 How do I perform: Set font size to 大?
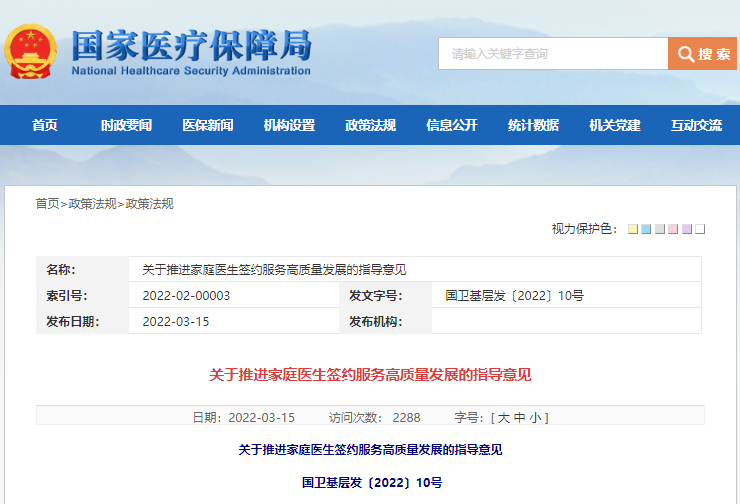point(504,418)
